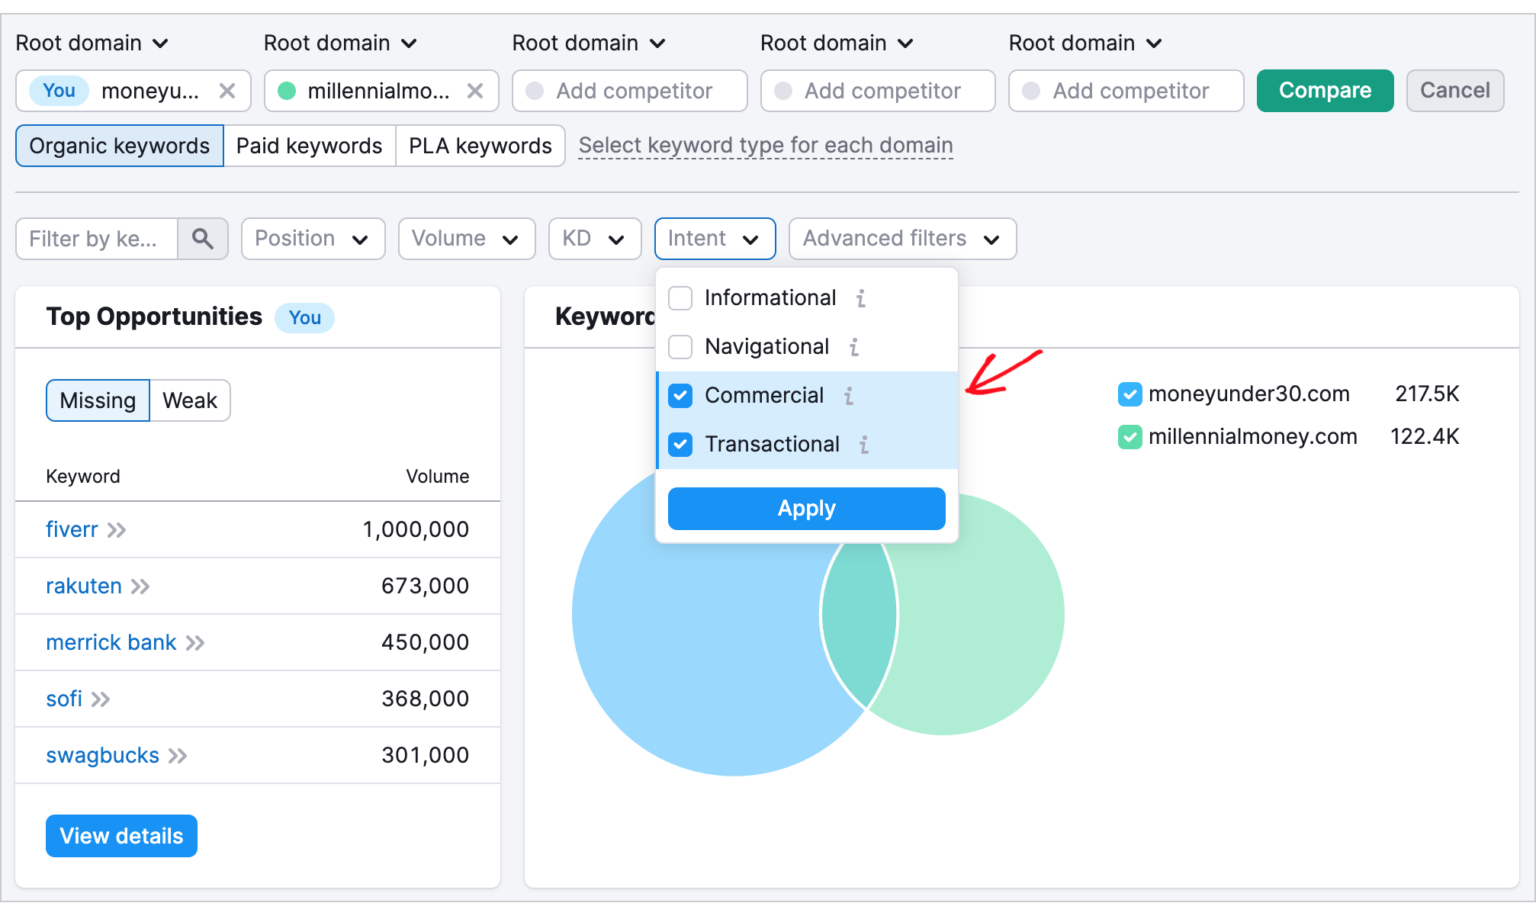Image resolution: width=1536 pixels, height=916 pixels.
Task: Click inside the Filter by keyword field
Action: click(96, 238)
